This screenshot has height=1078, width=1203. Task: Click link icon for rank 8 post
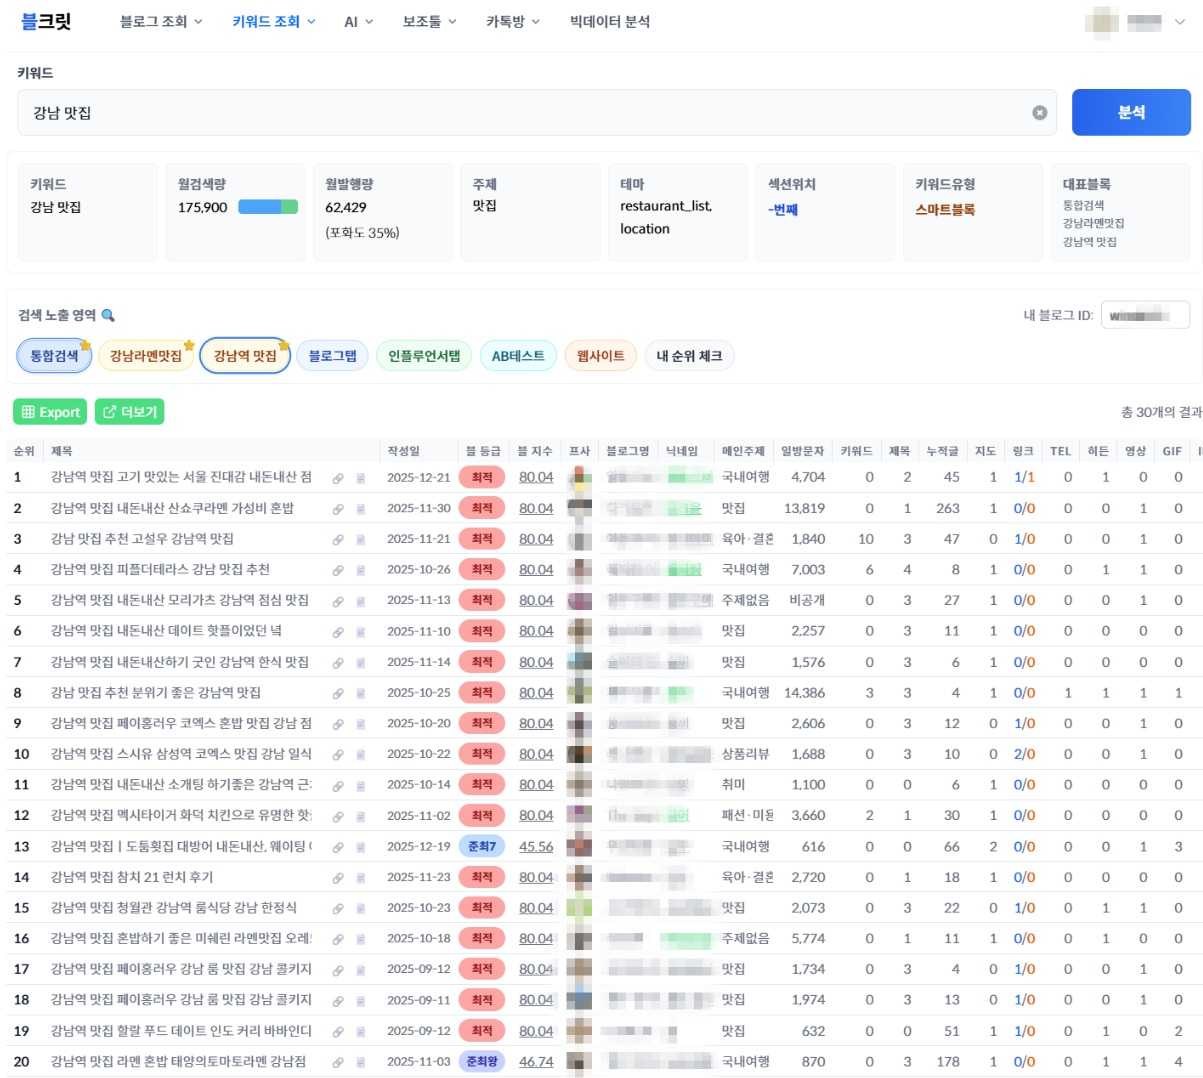pyautogui.click(x=338, y=694)
